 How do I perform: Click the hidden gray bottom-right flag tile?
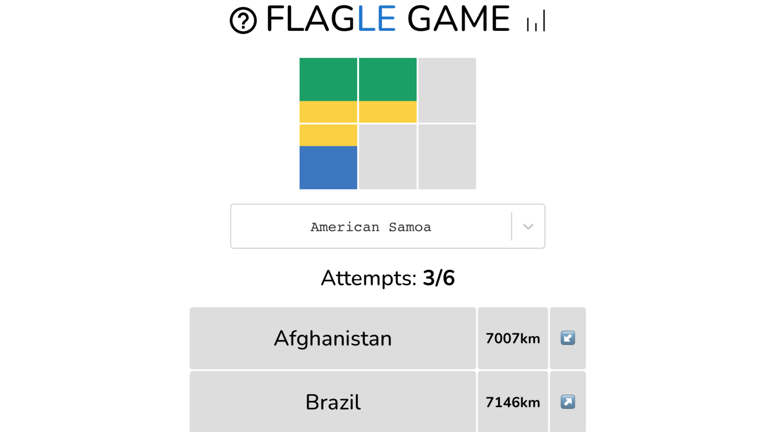[x=447, y=157]
